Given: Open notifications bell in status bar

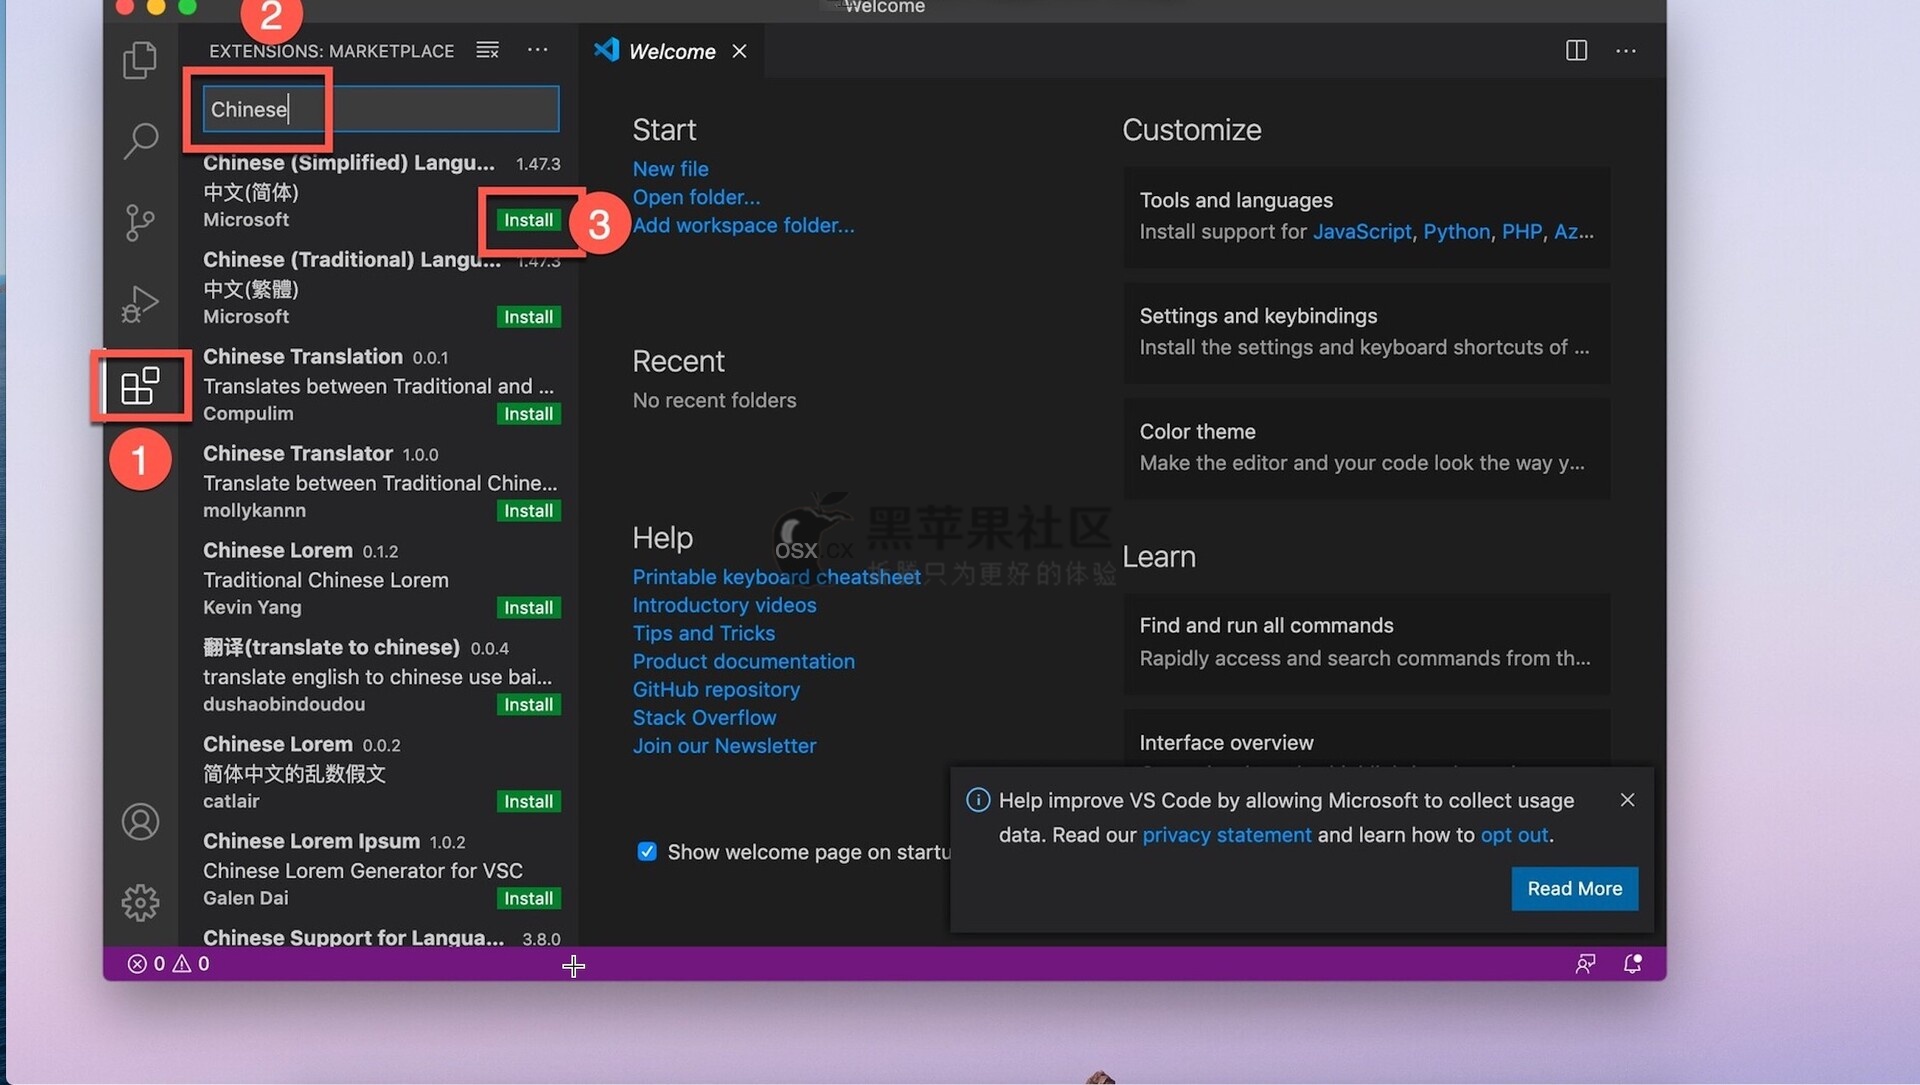Looking at the screenshot, I should pos(1632,964).
